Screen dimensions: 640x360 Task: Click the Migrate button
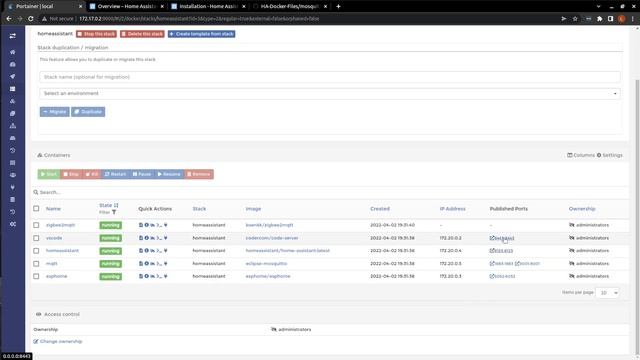tap(54, 112)
